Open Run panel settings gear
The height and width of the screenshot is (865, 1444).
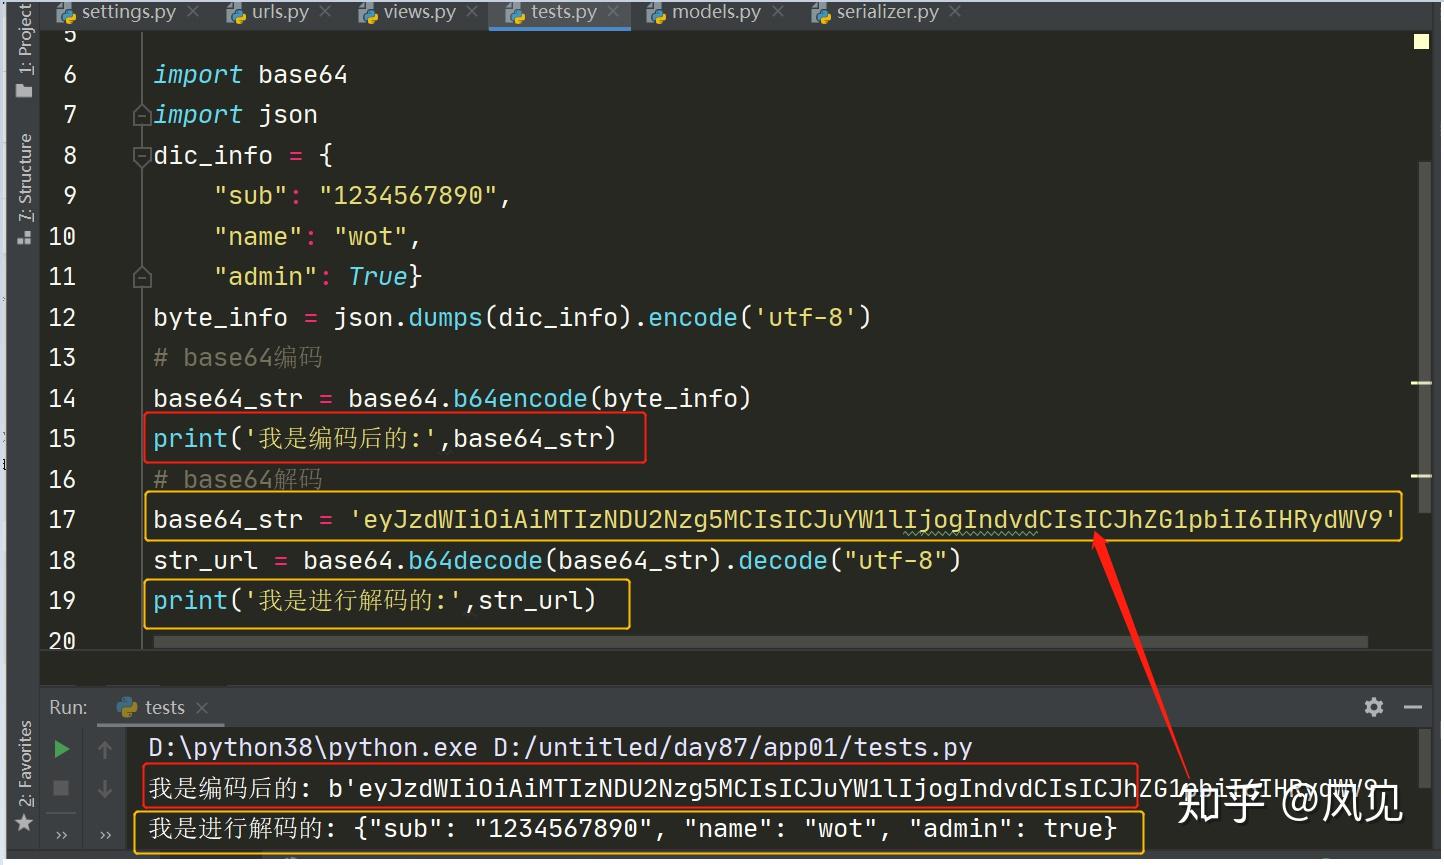click(1374, 707)
